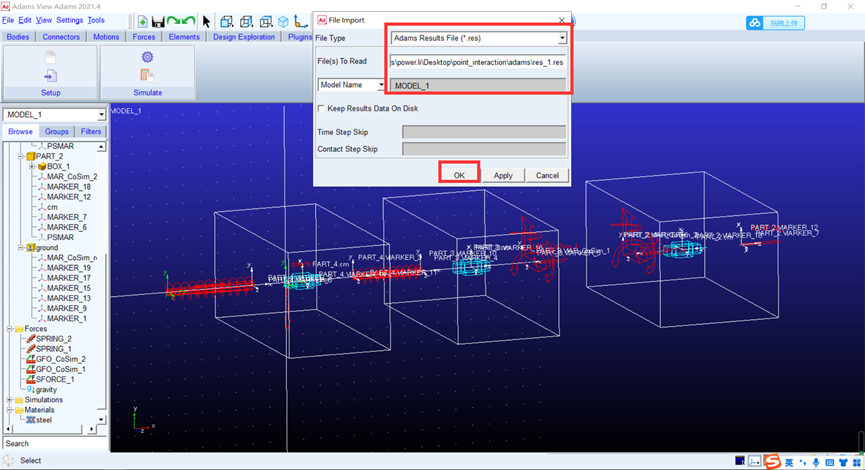Open the Settings menu
The width and height of the screenshot is (865, 470).
70,20
